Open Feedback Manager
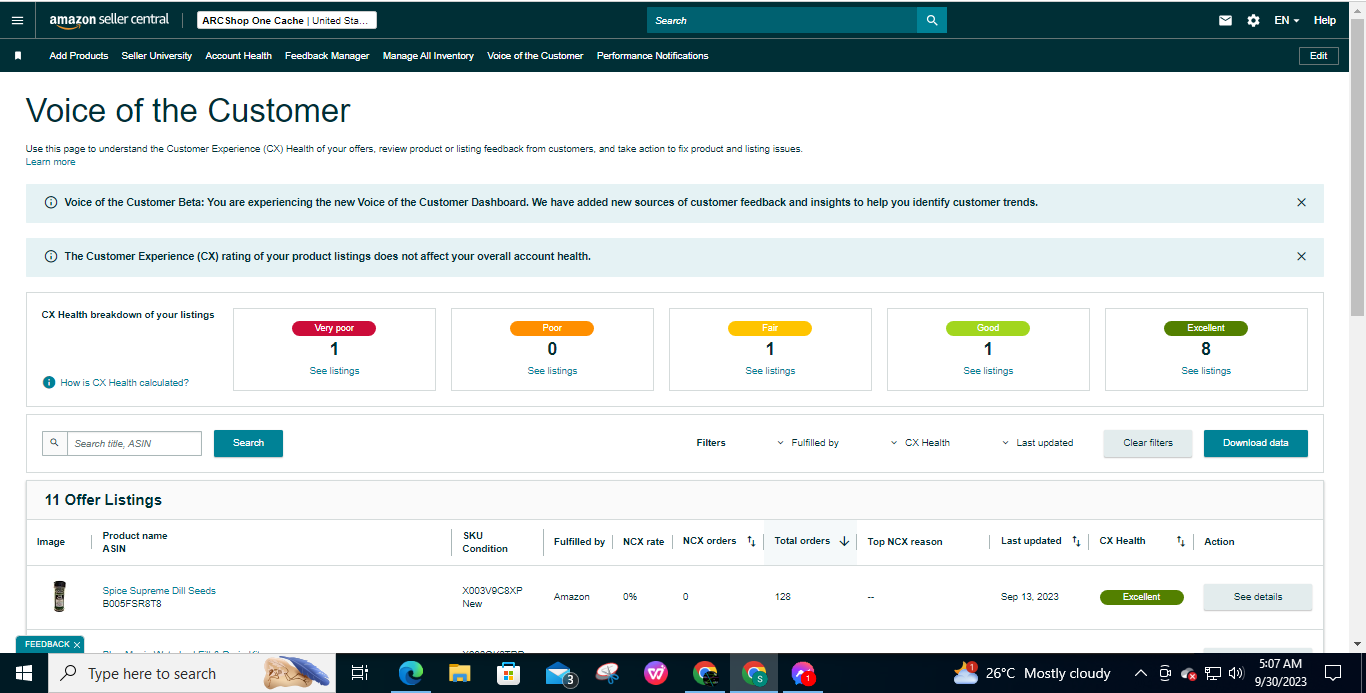Screen dimensions: 1366x693 tap(327, 56)
